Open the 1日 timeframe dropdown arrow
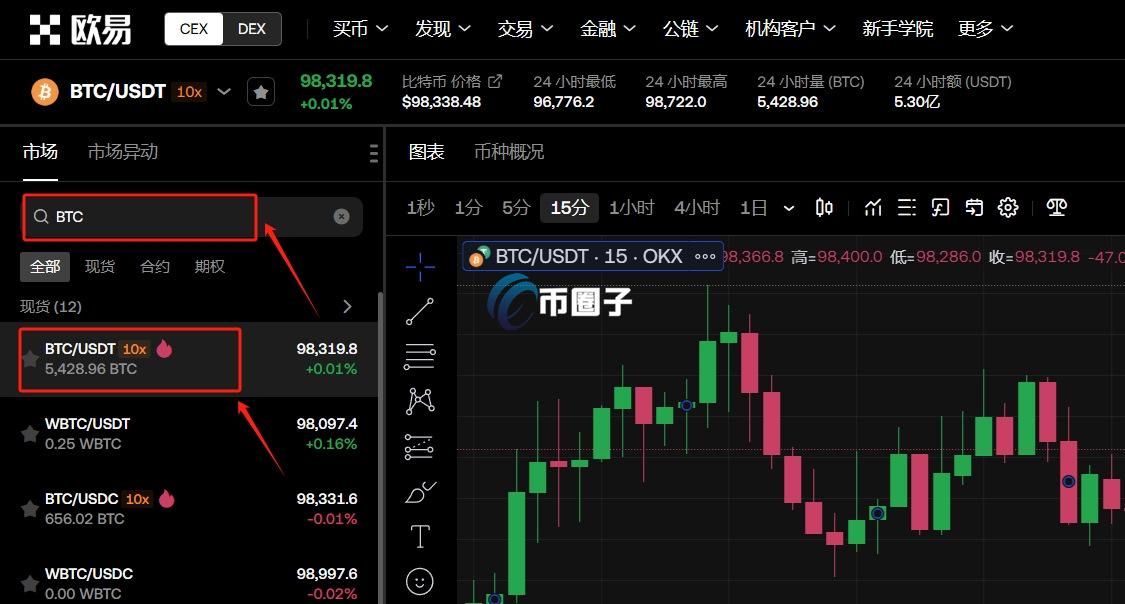 (789, 207)
